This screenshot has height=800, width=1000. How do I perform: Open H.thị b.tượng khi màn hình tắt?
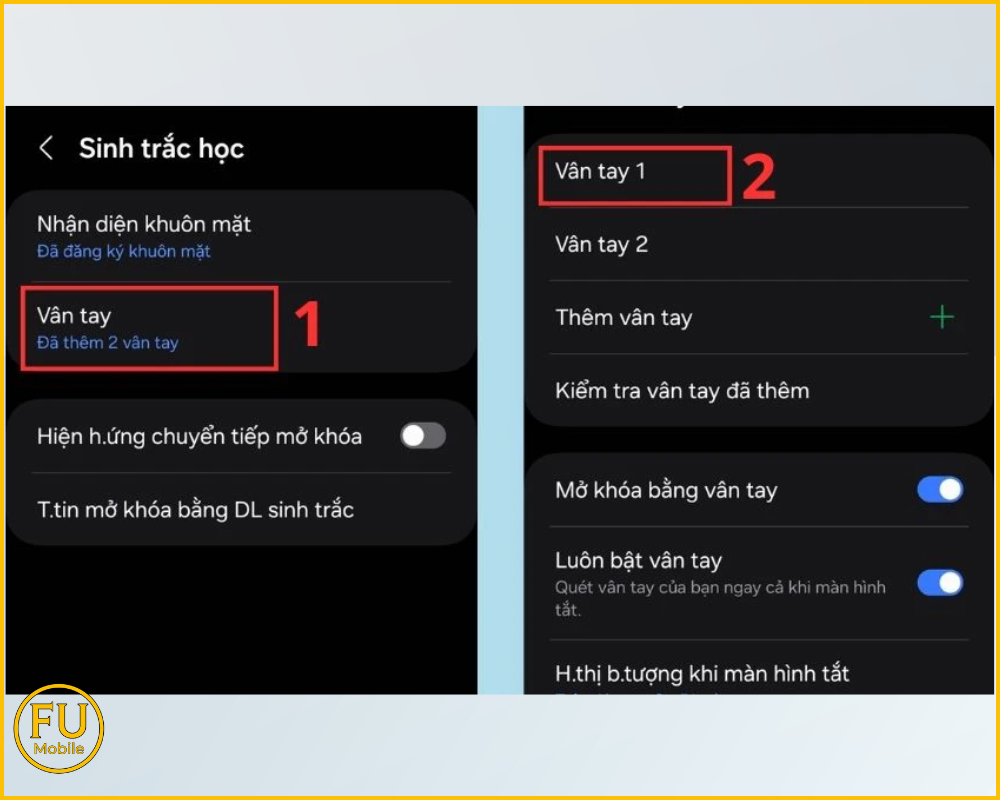click(x=702, y=674)
